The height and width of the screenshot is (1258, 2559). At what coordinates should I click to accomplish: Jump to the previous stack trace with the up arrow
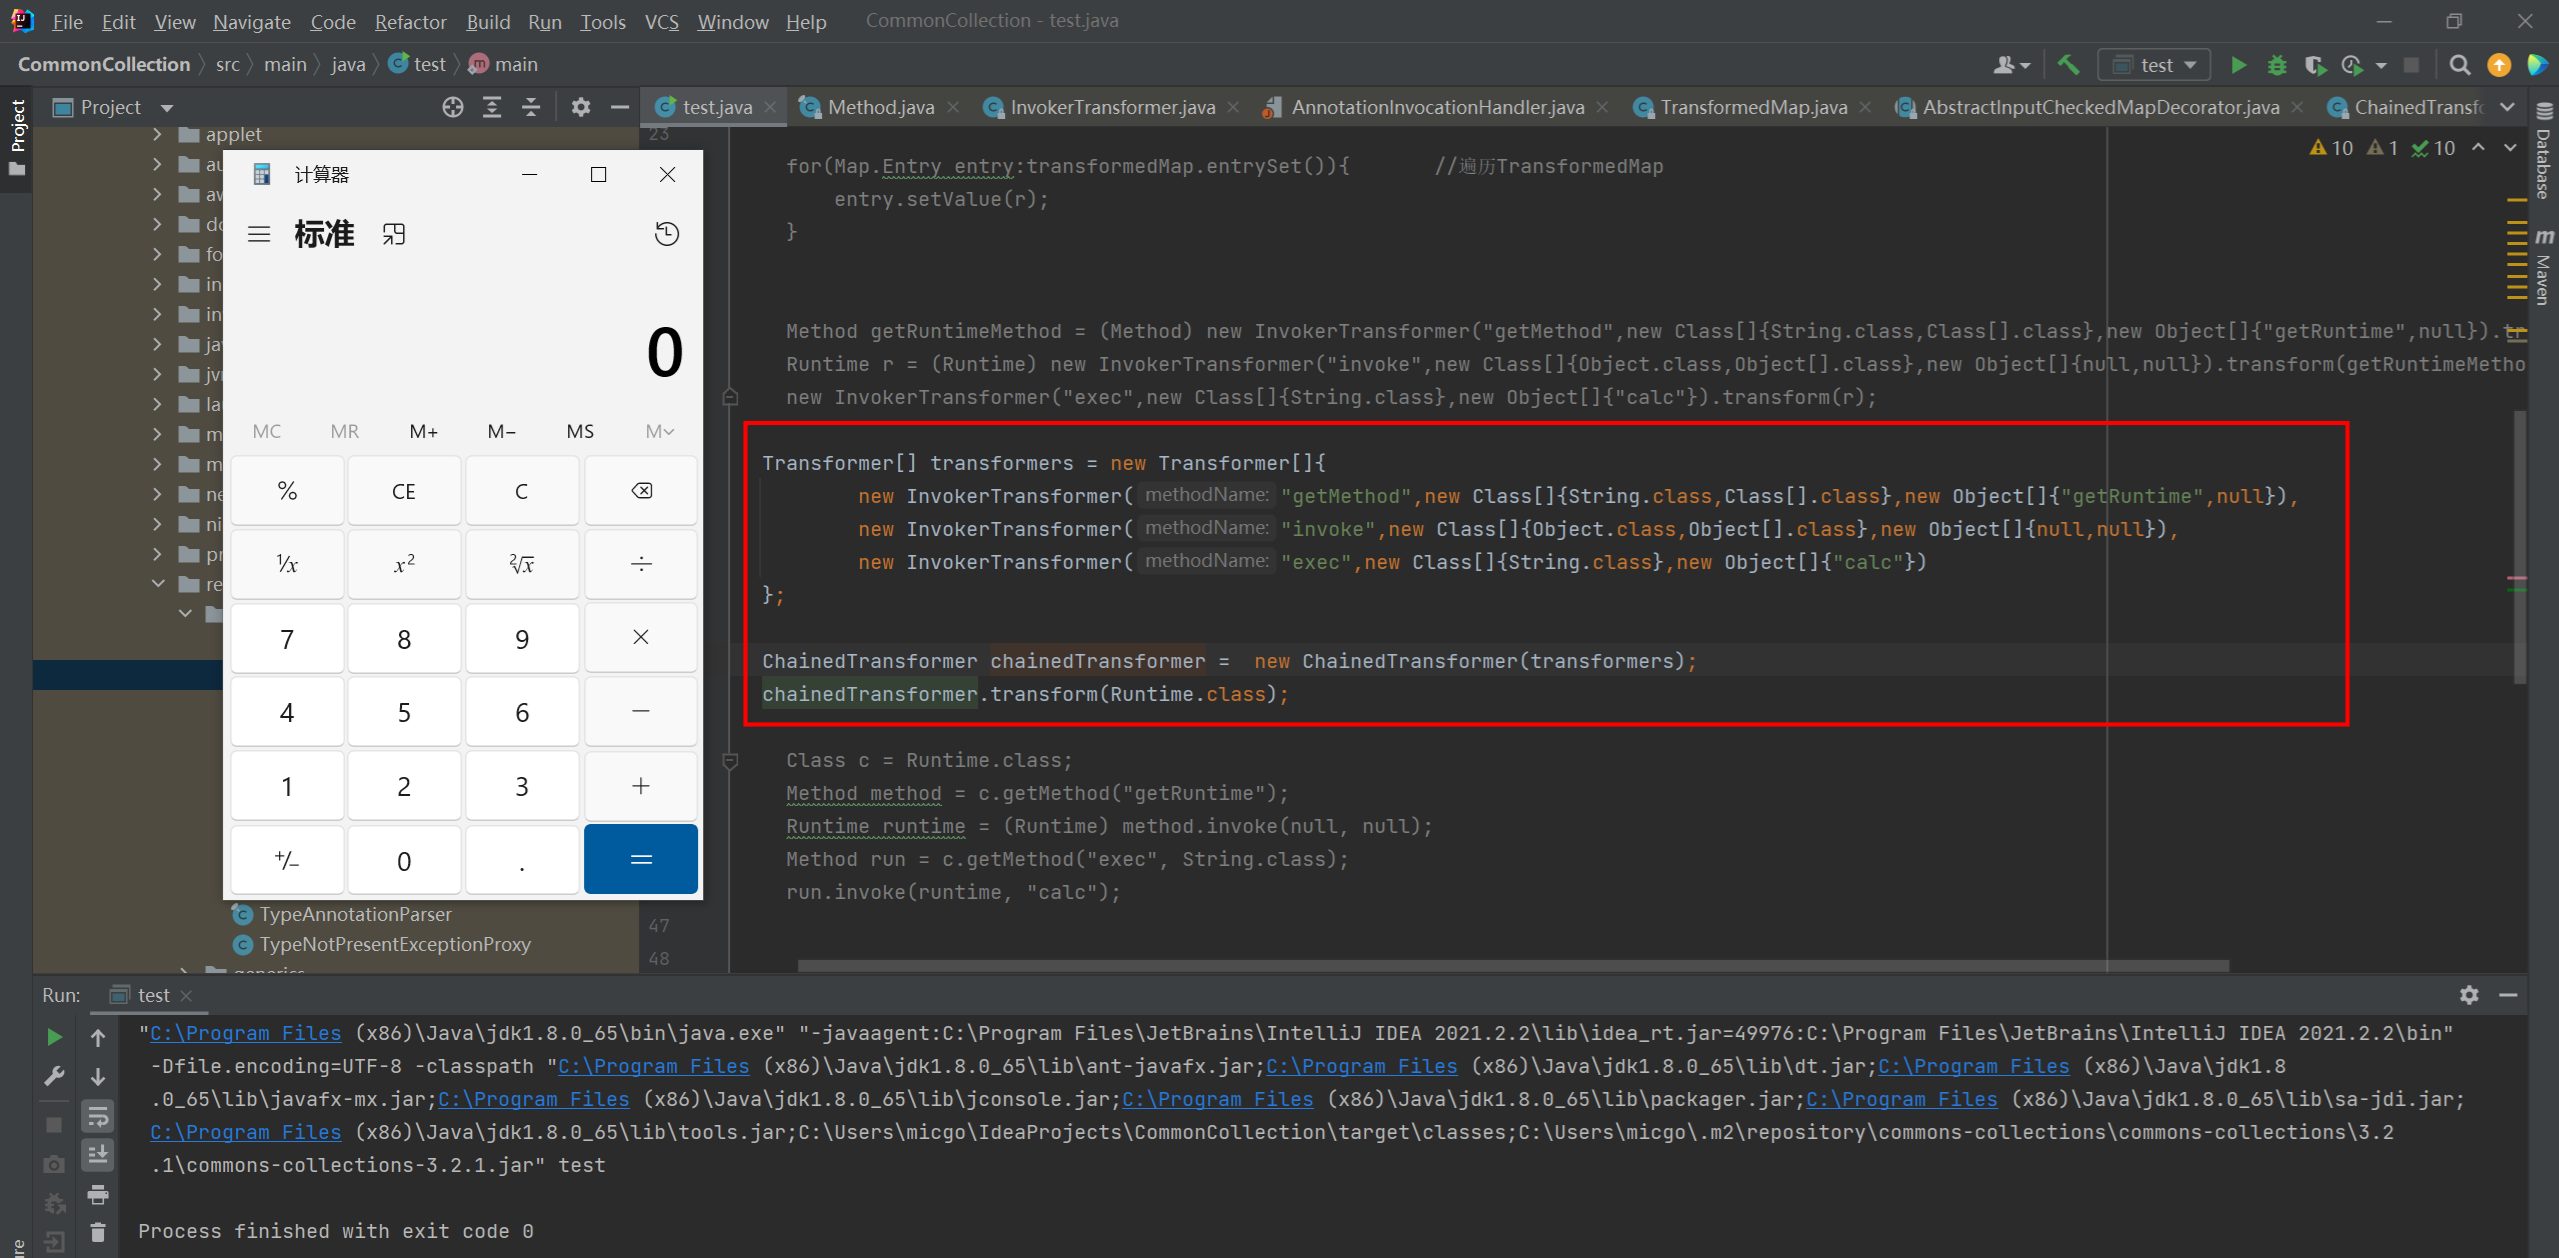[x=98, y=1037]
